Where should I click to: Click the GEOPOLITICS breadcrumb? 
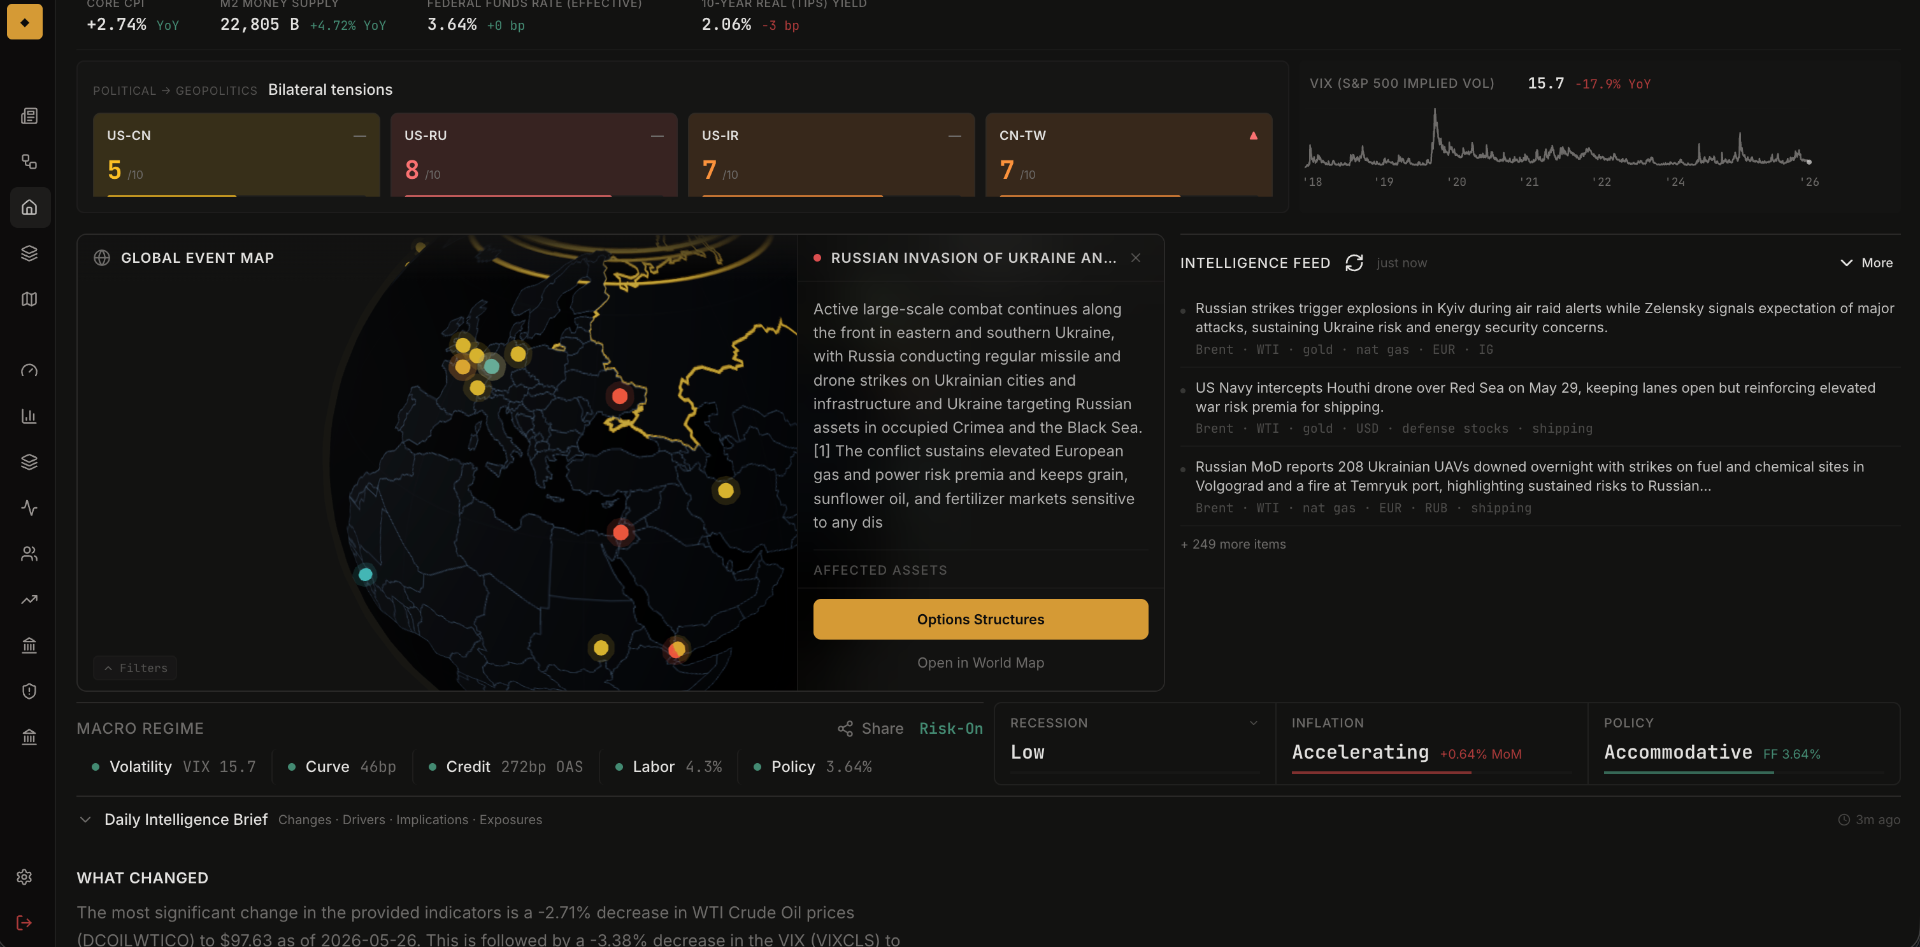point(216,91)
